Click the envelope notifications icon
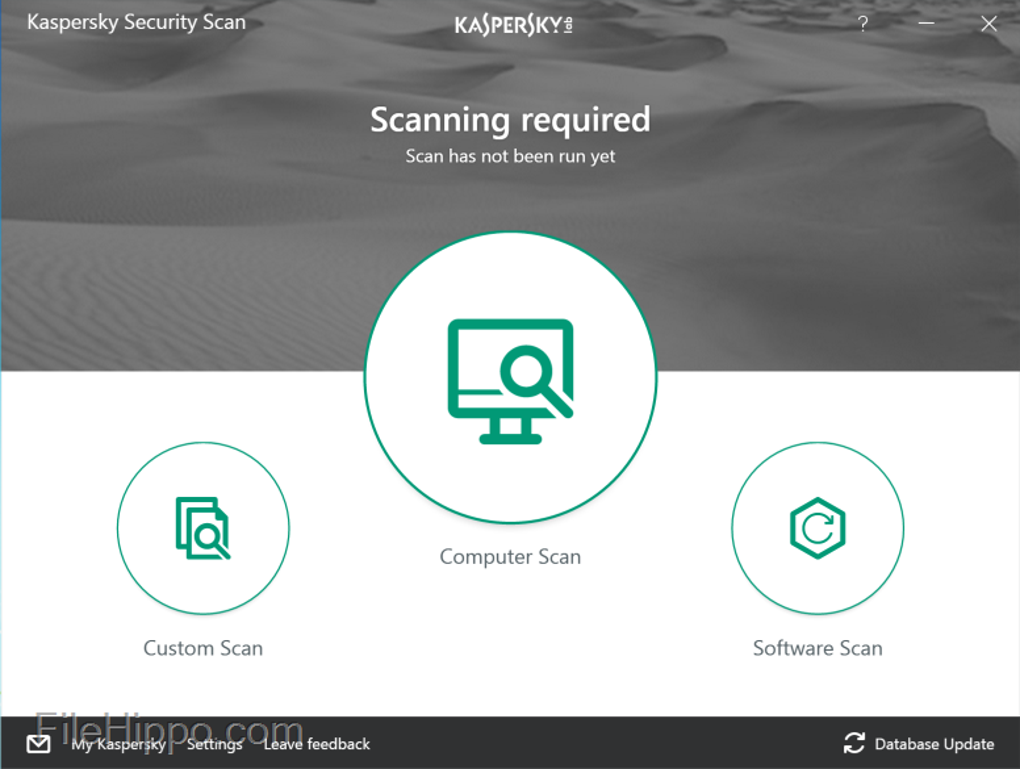The image size is (1020, 769). pyautogui.click(x=39, y=744)
